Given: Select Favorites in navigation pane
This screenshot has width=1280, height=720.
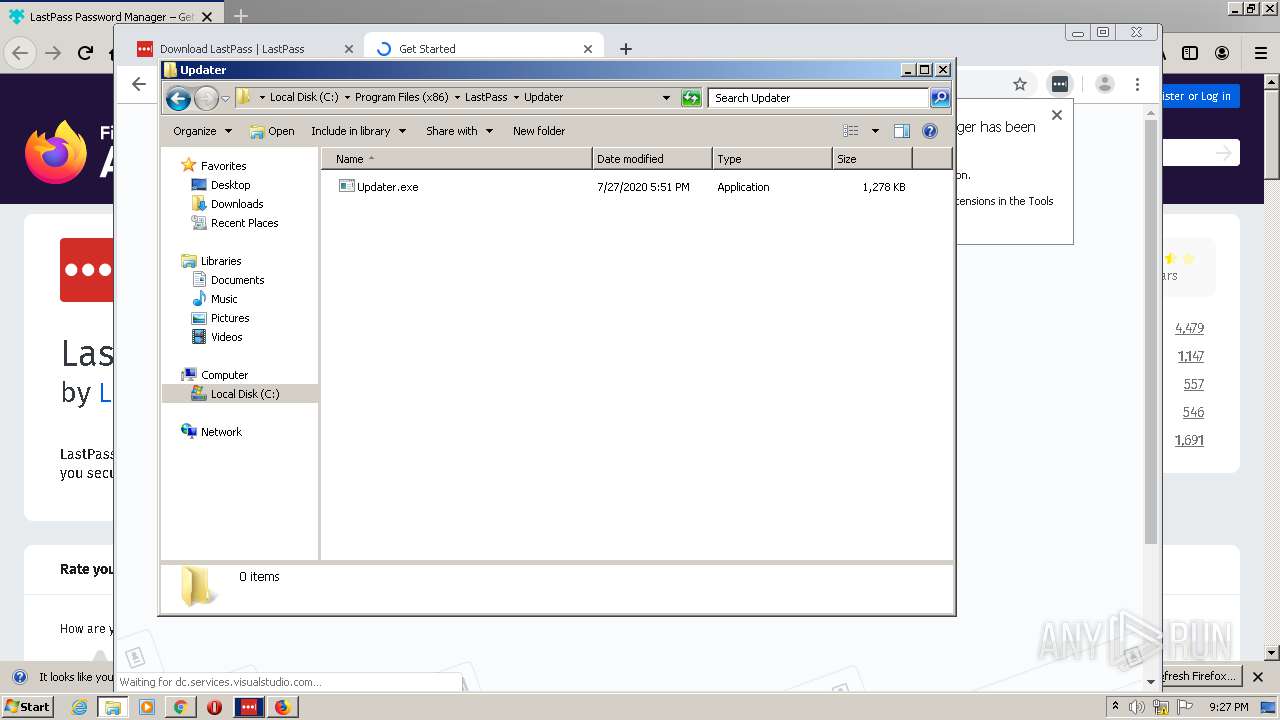Looking at the screenshot, I should 223,166.
